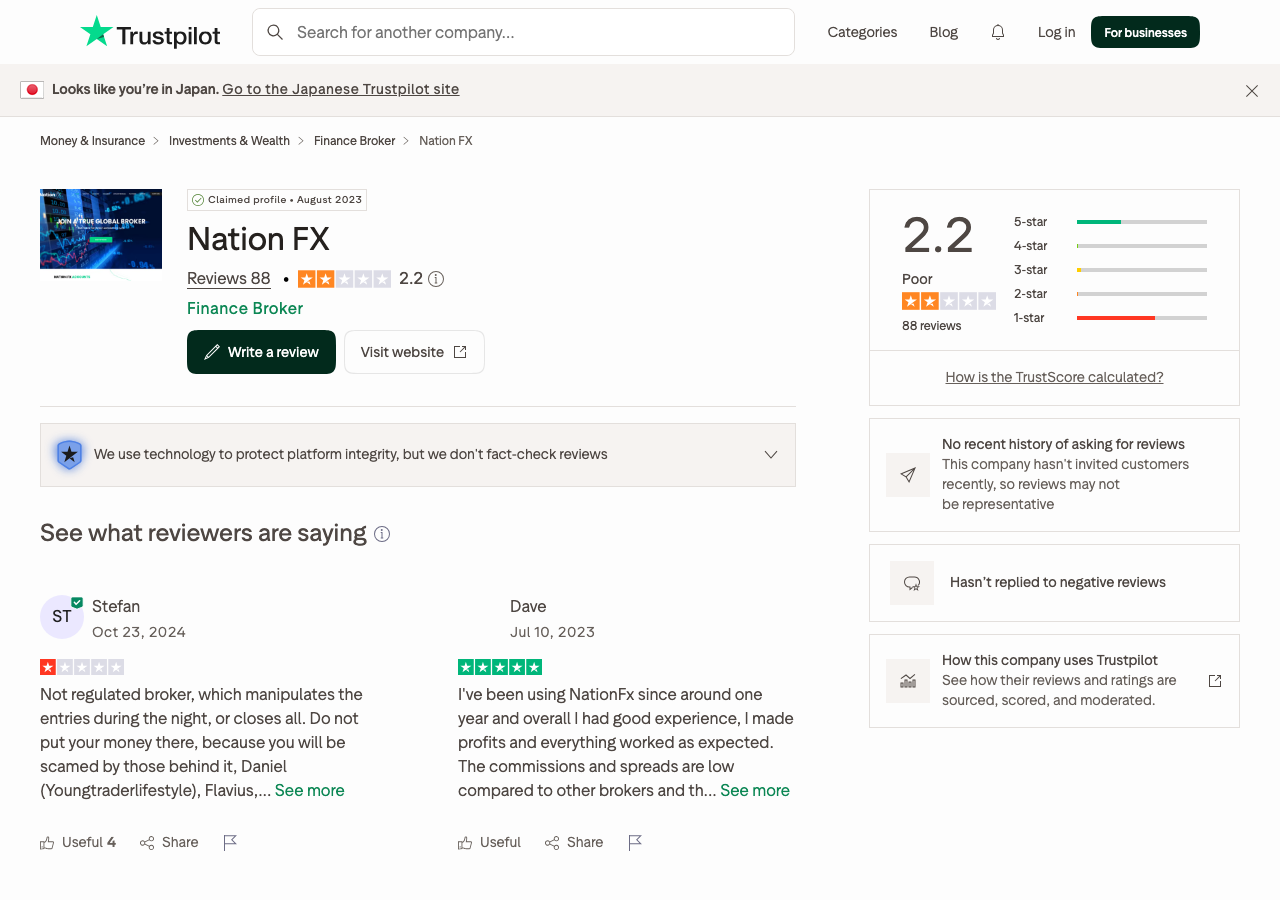Click Write a review button
This screenshot has width=1280, height=900.
point(261,352)
